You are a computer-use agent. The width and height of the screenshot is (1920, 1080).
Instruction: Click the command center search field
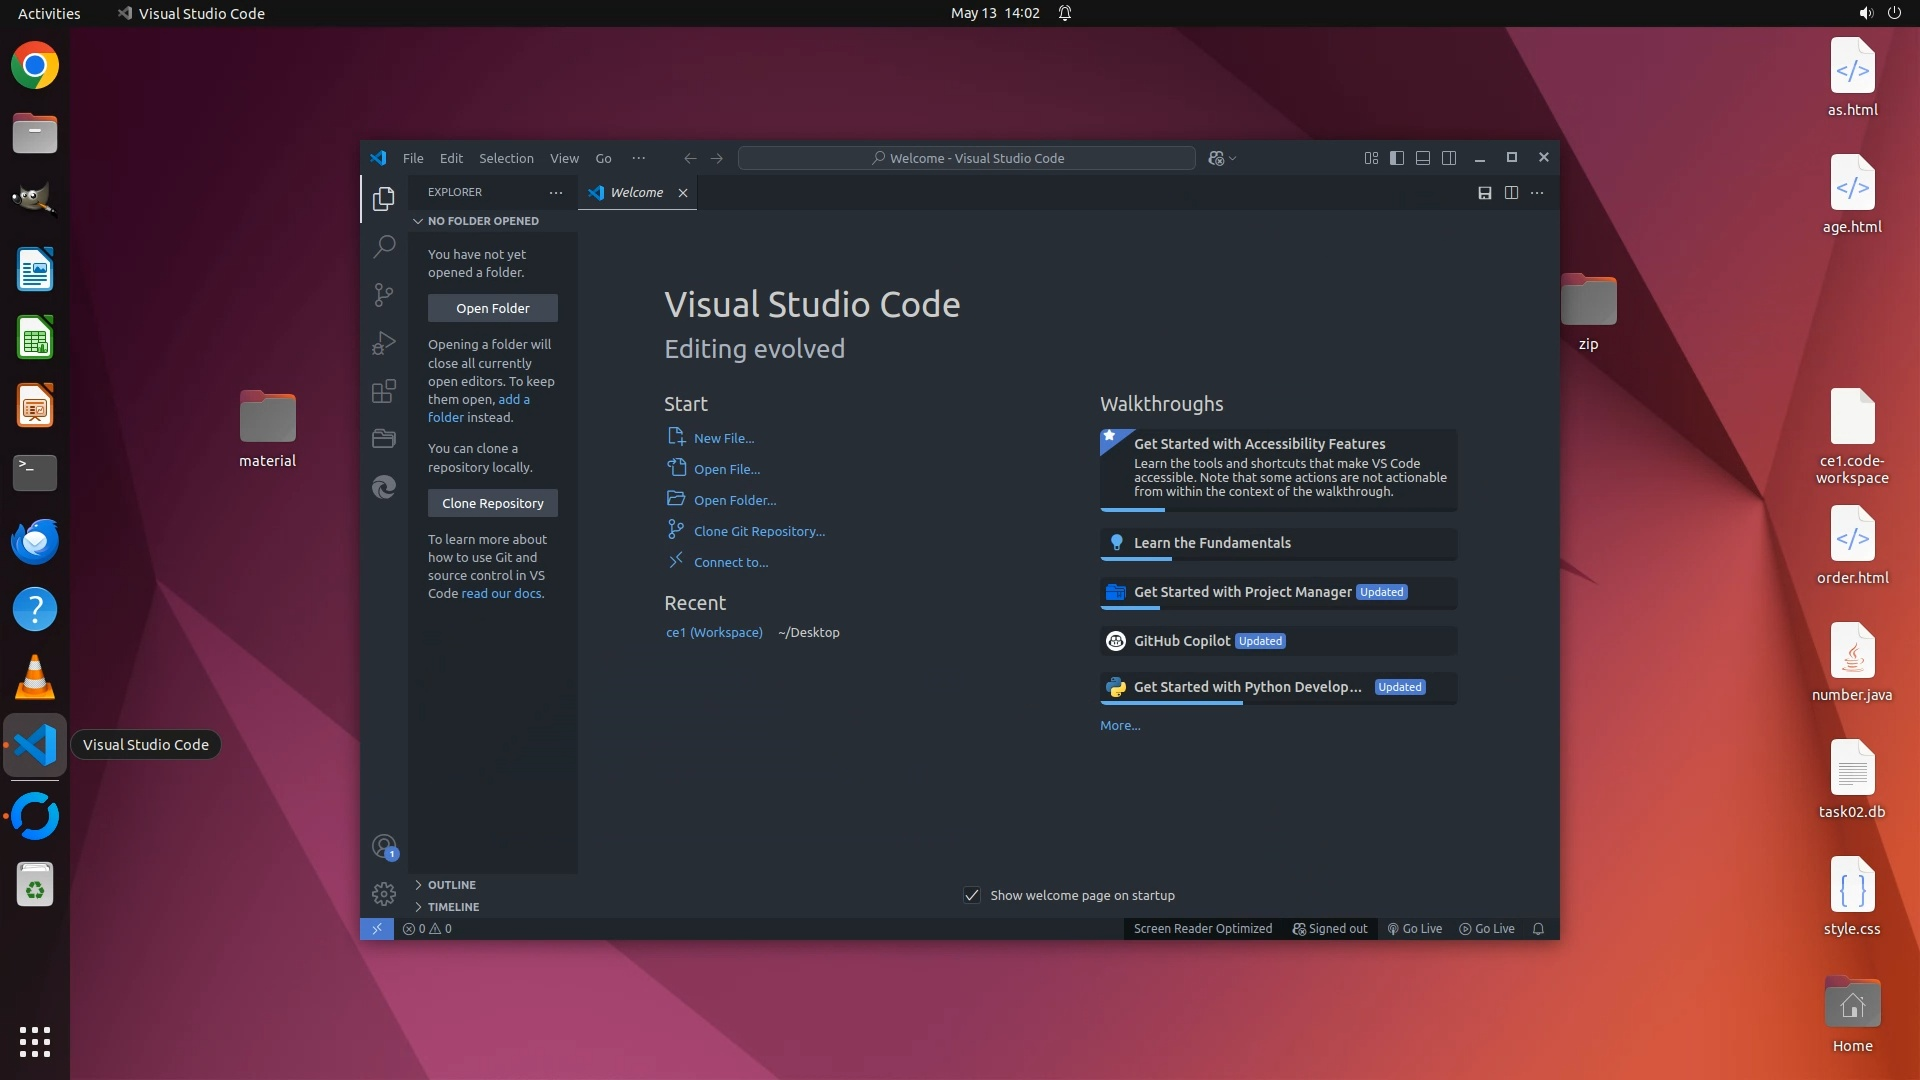tap(966, 158)
